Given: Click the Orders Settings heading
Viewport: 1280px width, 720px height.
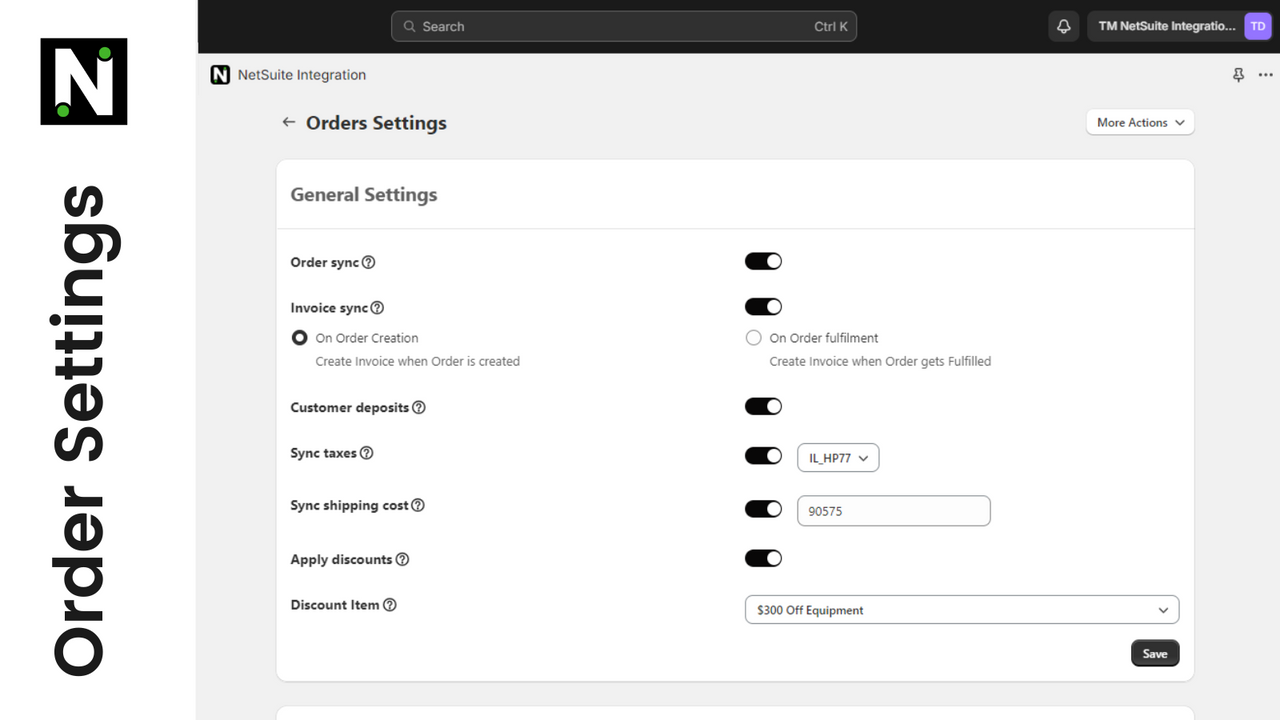Looking at the screenshot, I should click(376, 123).
